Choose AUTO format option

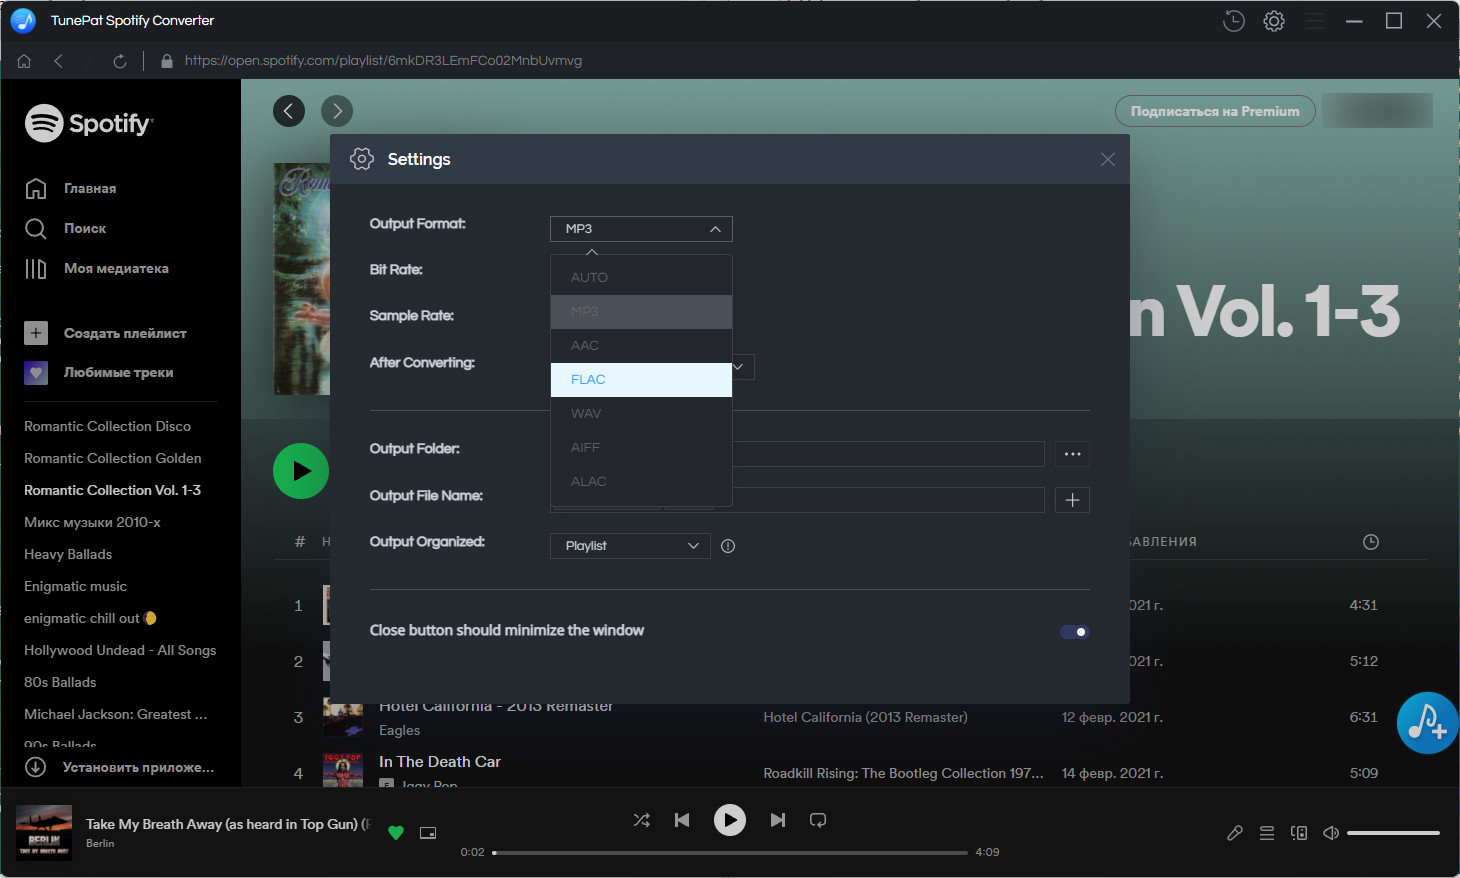[x=641, y=277]
